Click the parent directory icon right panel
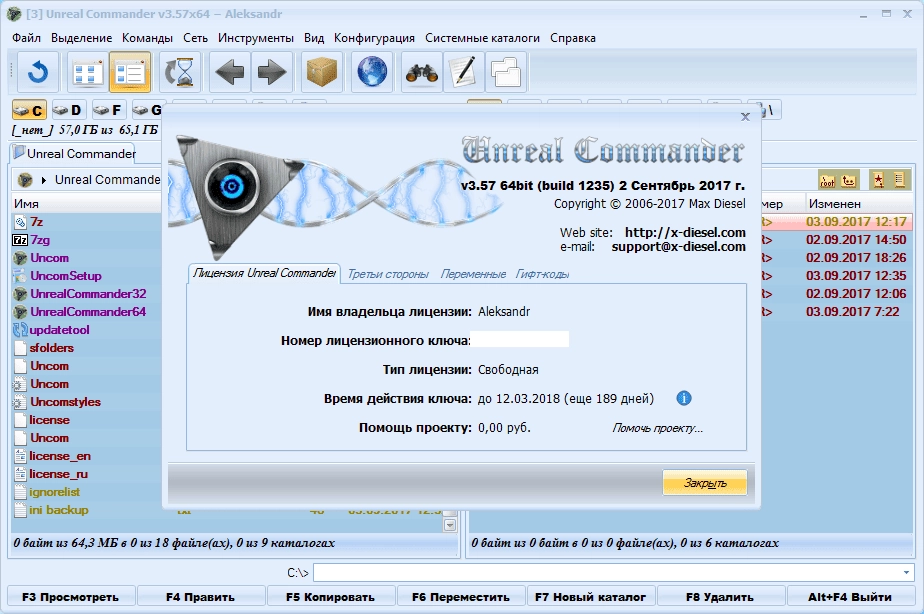The image size is (924, 614). click(849, 180)
